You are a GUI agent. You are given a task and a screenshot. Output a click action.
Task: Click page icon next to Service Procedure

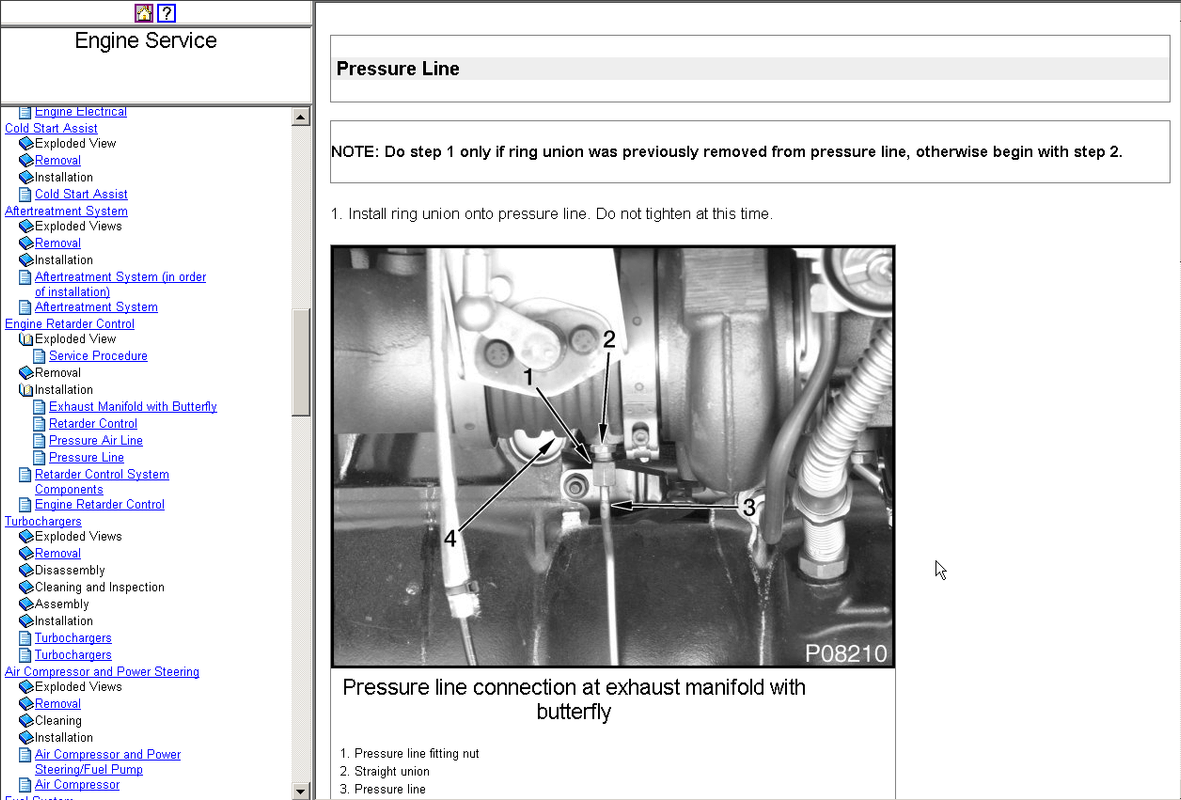click(39, 356)
